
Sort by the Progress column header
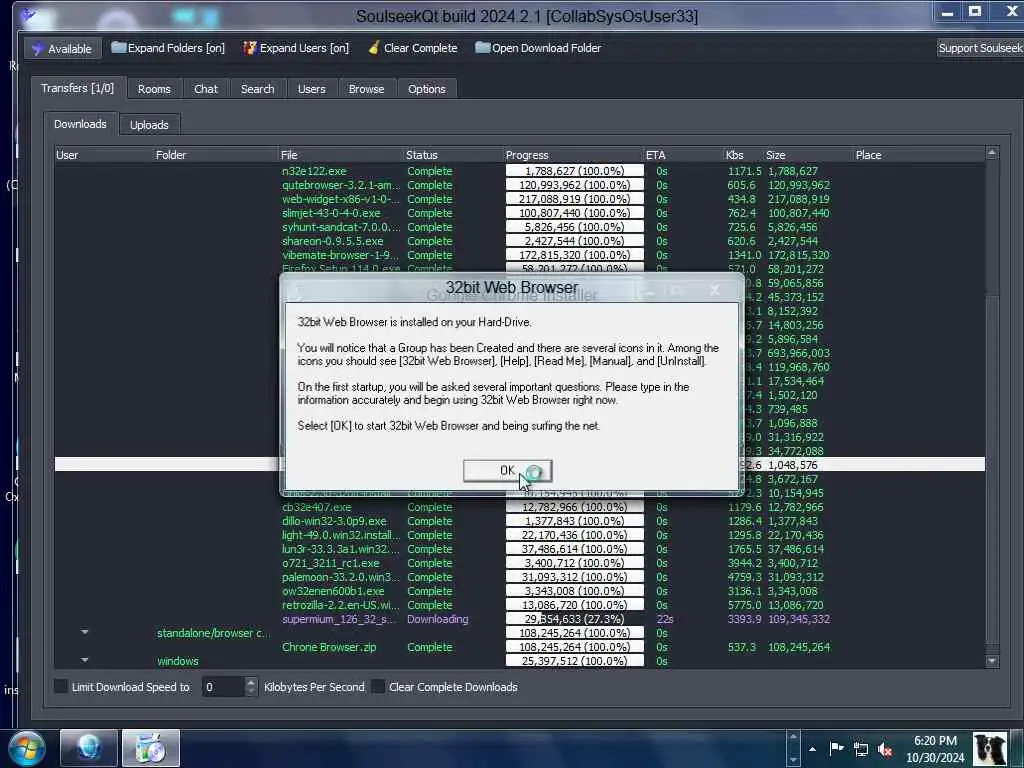pyautogui.click(x=573, y=155)
